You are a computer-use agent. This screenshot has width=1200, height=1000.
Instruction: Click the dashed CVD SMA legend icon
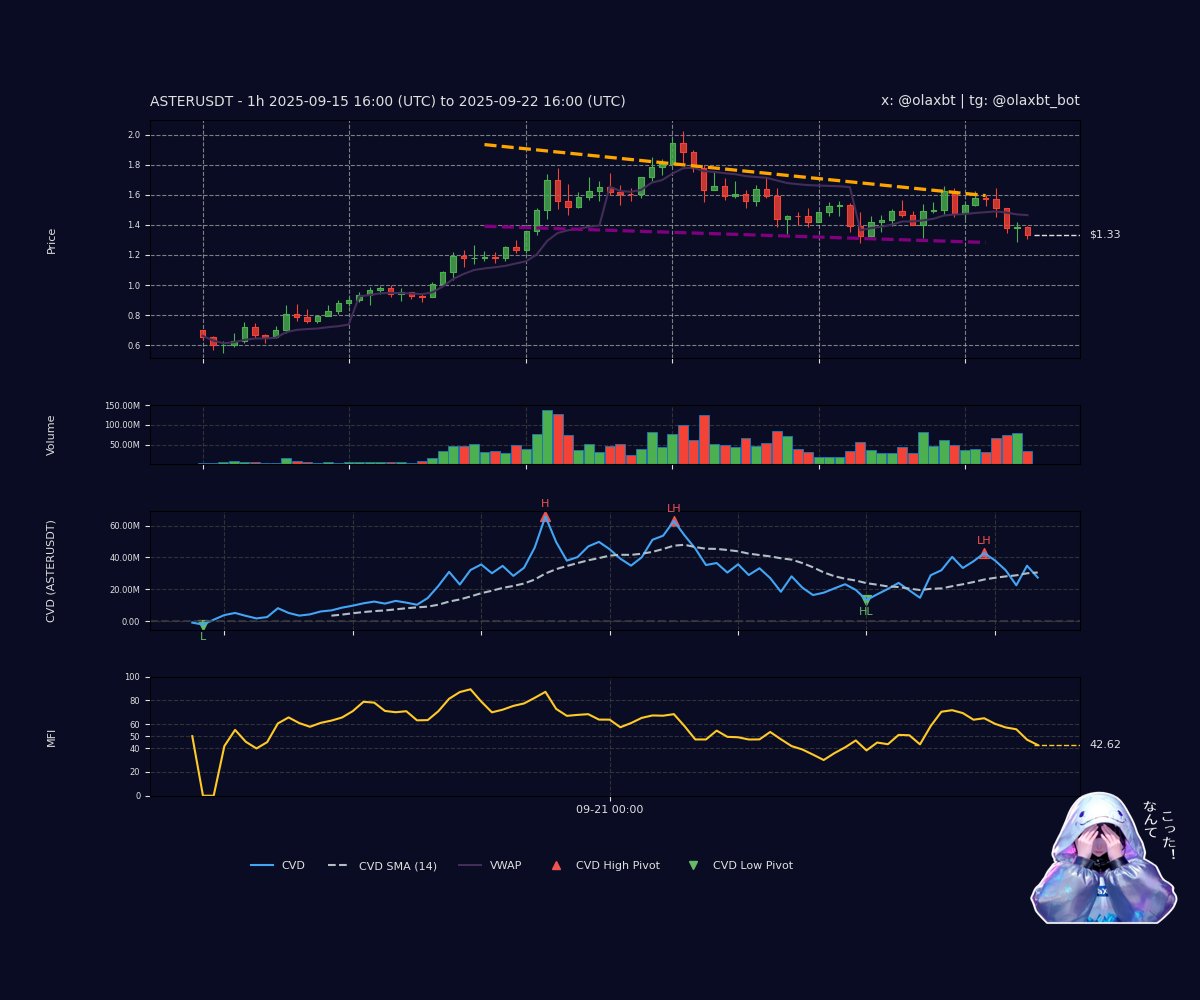pyautogui.click(x=340, y=865)
